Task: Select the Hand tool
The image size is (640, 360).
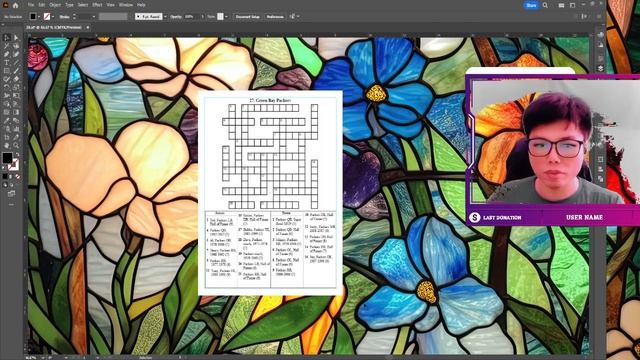Action: pyautogui.click(x=7, y=145)
